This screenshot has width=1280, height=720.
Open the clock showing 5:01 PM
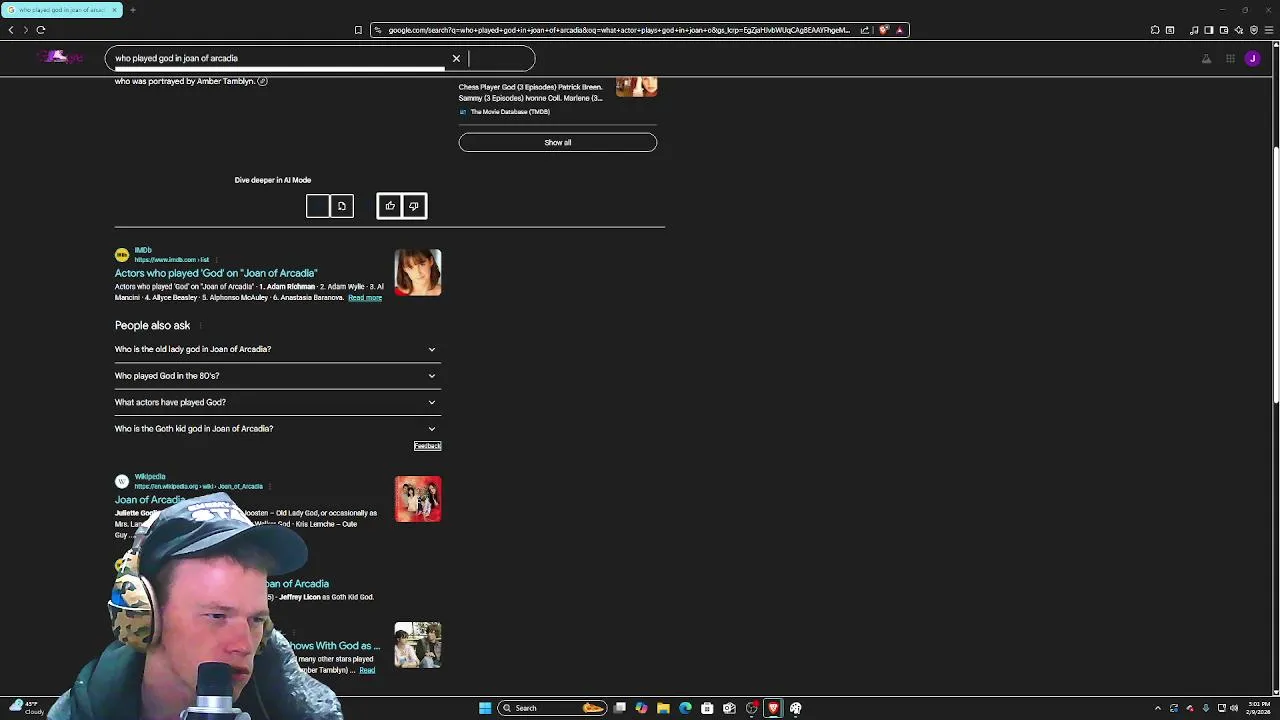pos(1258,708)
